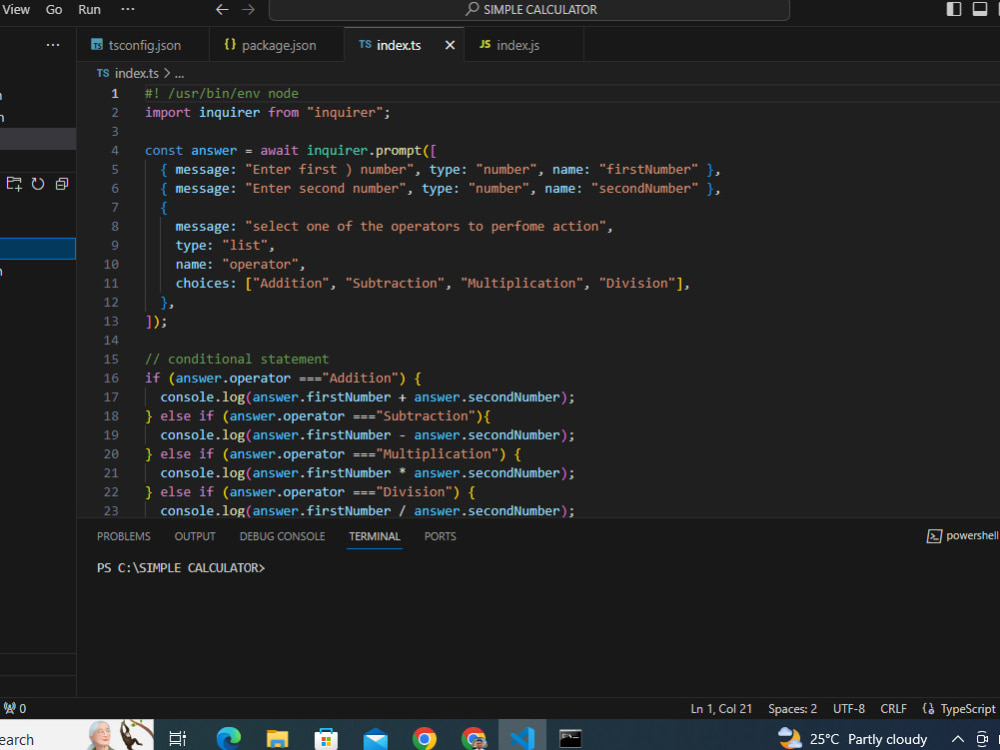Open the command prompt taskbar icon
1000x750 pixels.
click(x=570, y=739)
